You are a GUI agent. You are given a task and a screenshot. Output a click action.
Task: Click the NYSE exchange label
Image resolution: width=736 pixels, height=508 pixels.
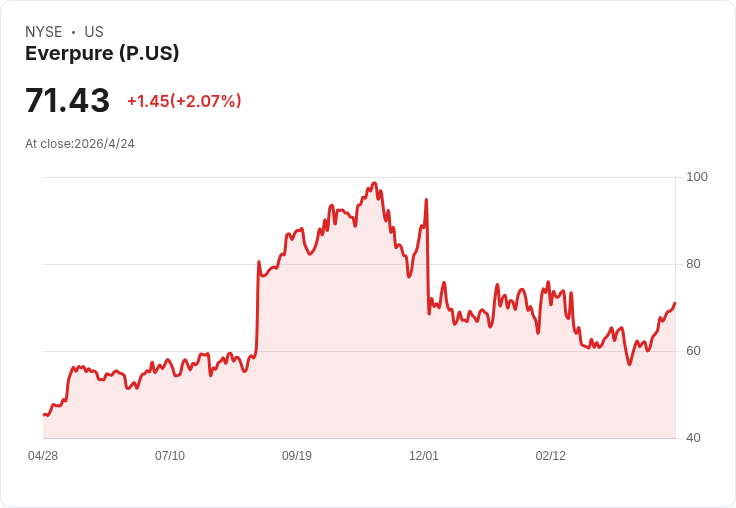point(44,32)
